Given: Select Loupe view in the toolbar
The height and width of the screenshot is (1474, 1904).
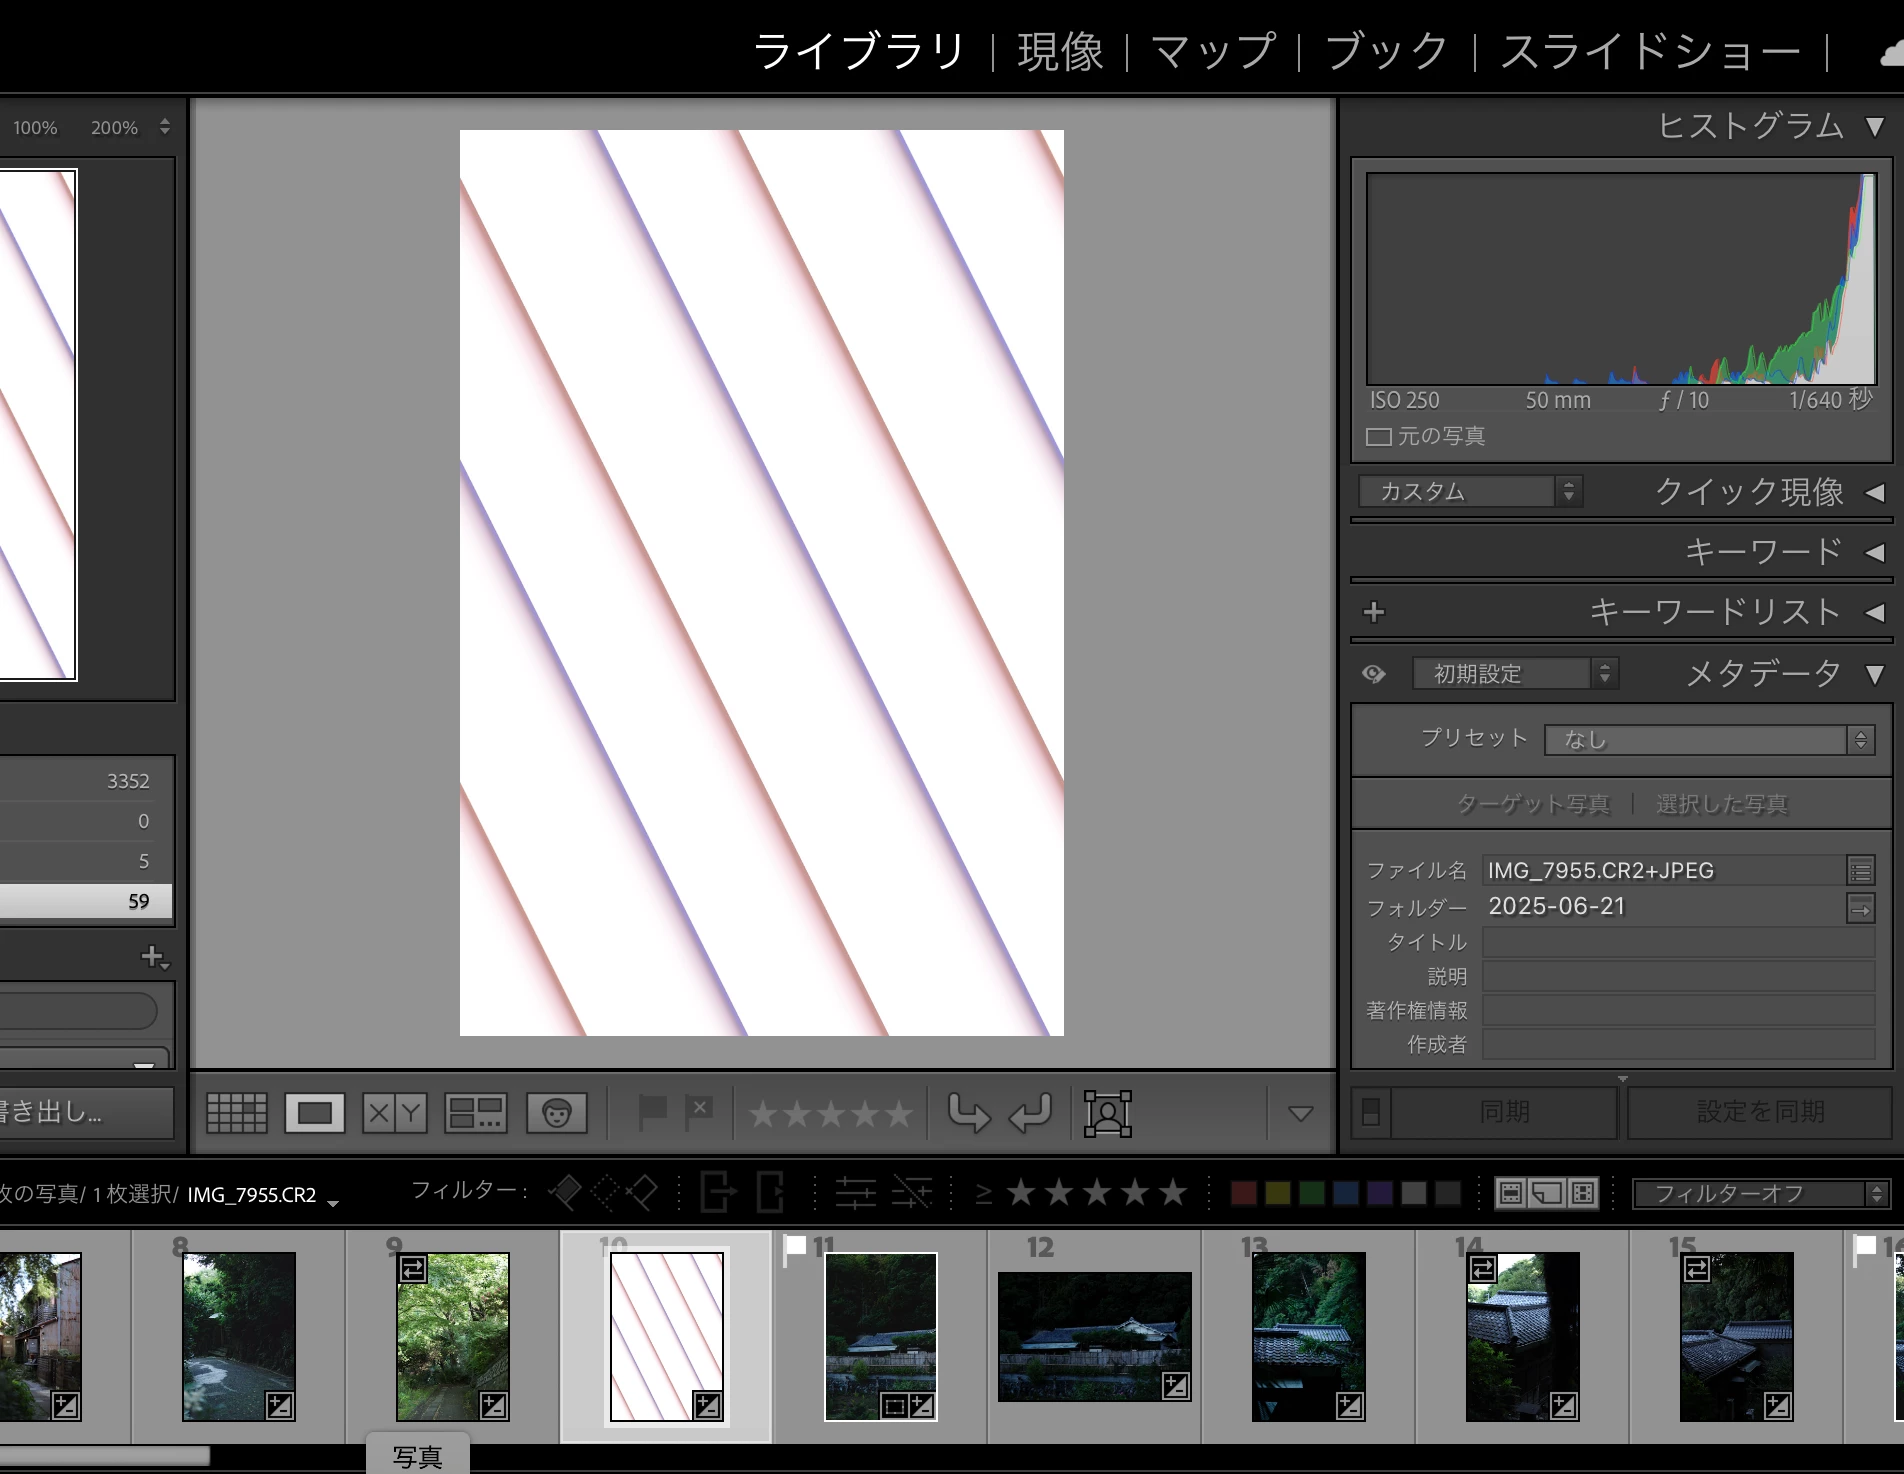Looking at the screenshot, I should [x=315, y=1113].
